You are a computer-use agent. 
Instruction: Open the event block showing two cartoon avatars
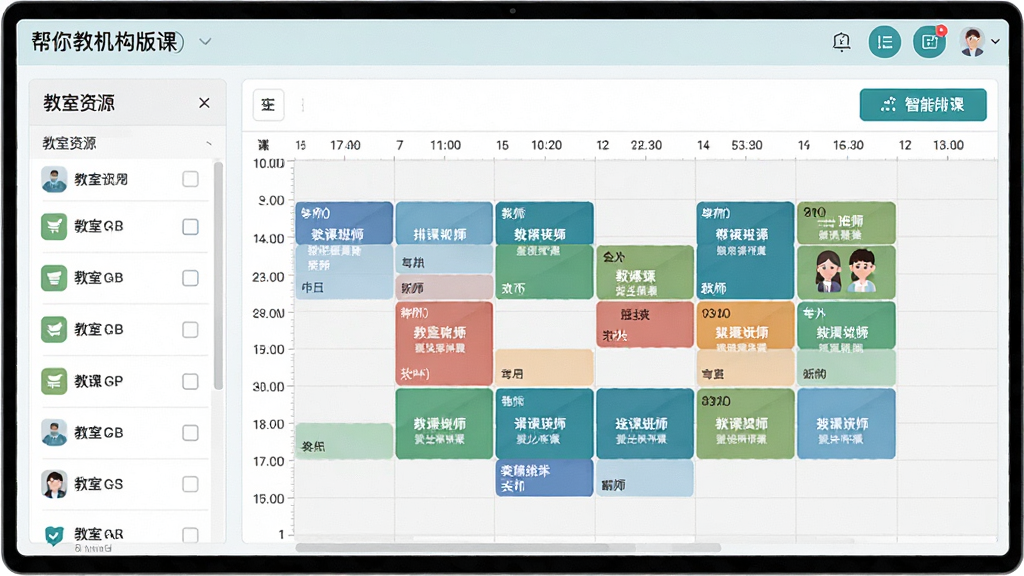[x=846, y=272]
